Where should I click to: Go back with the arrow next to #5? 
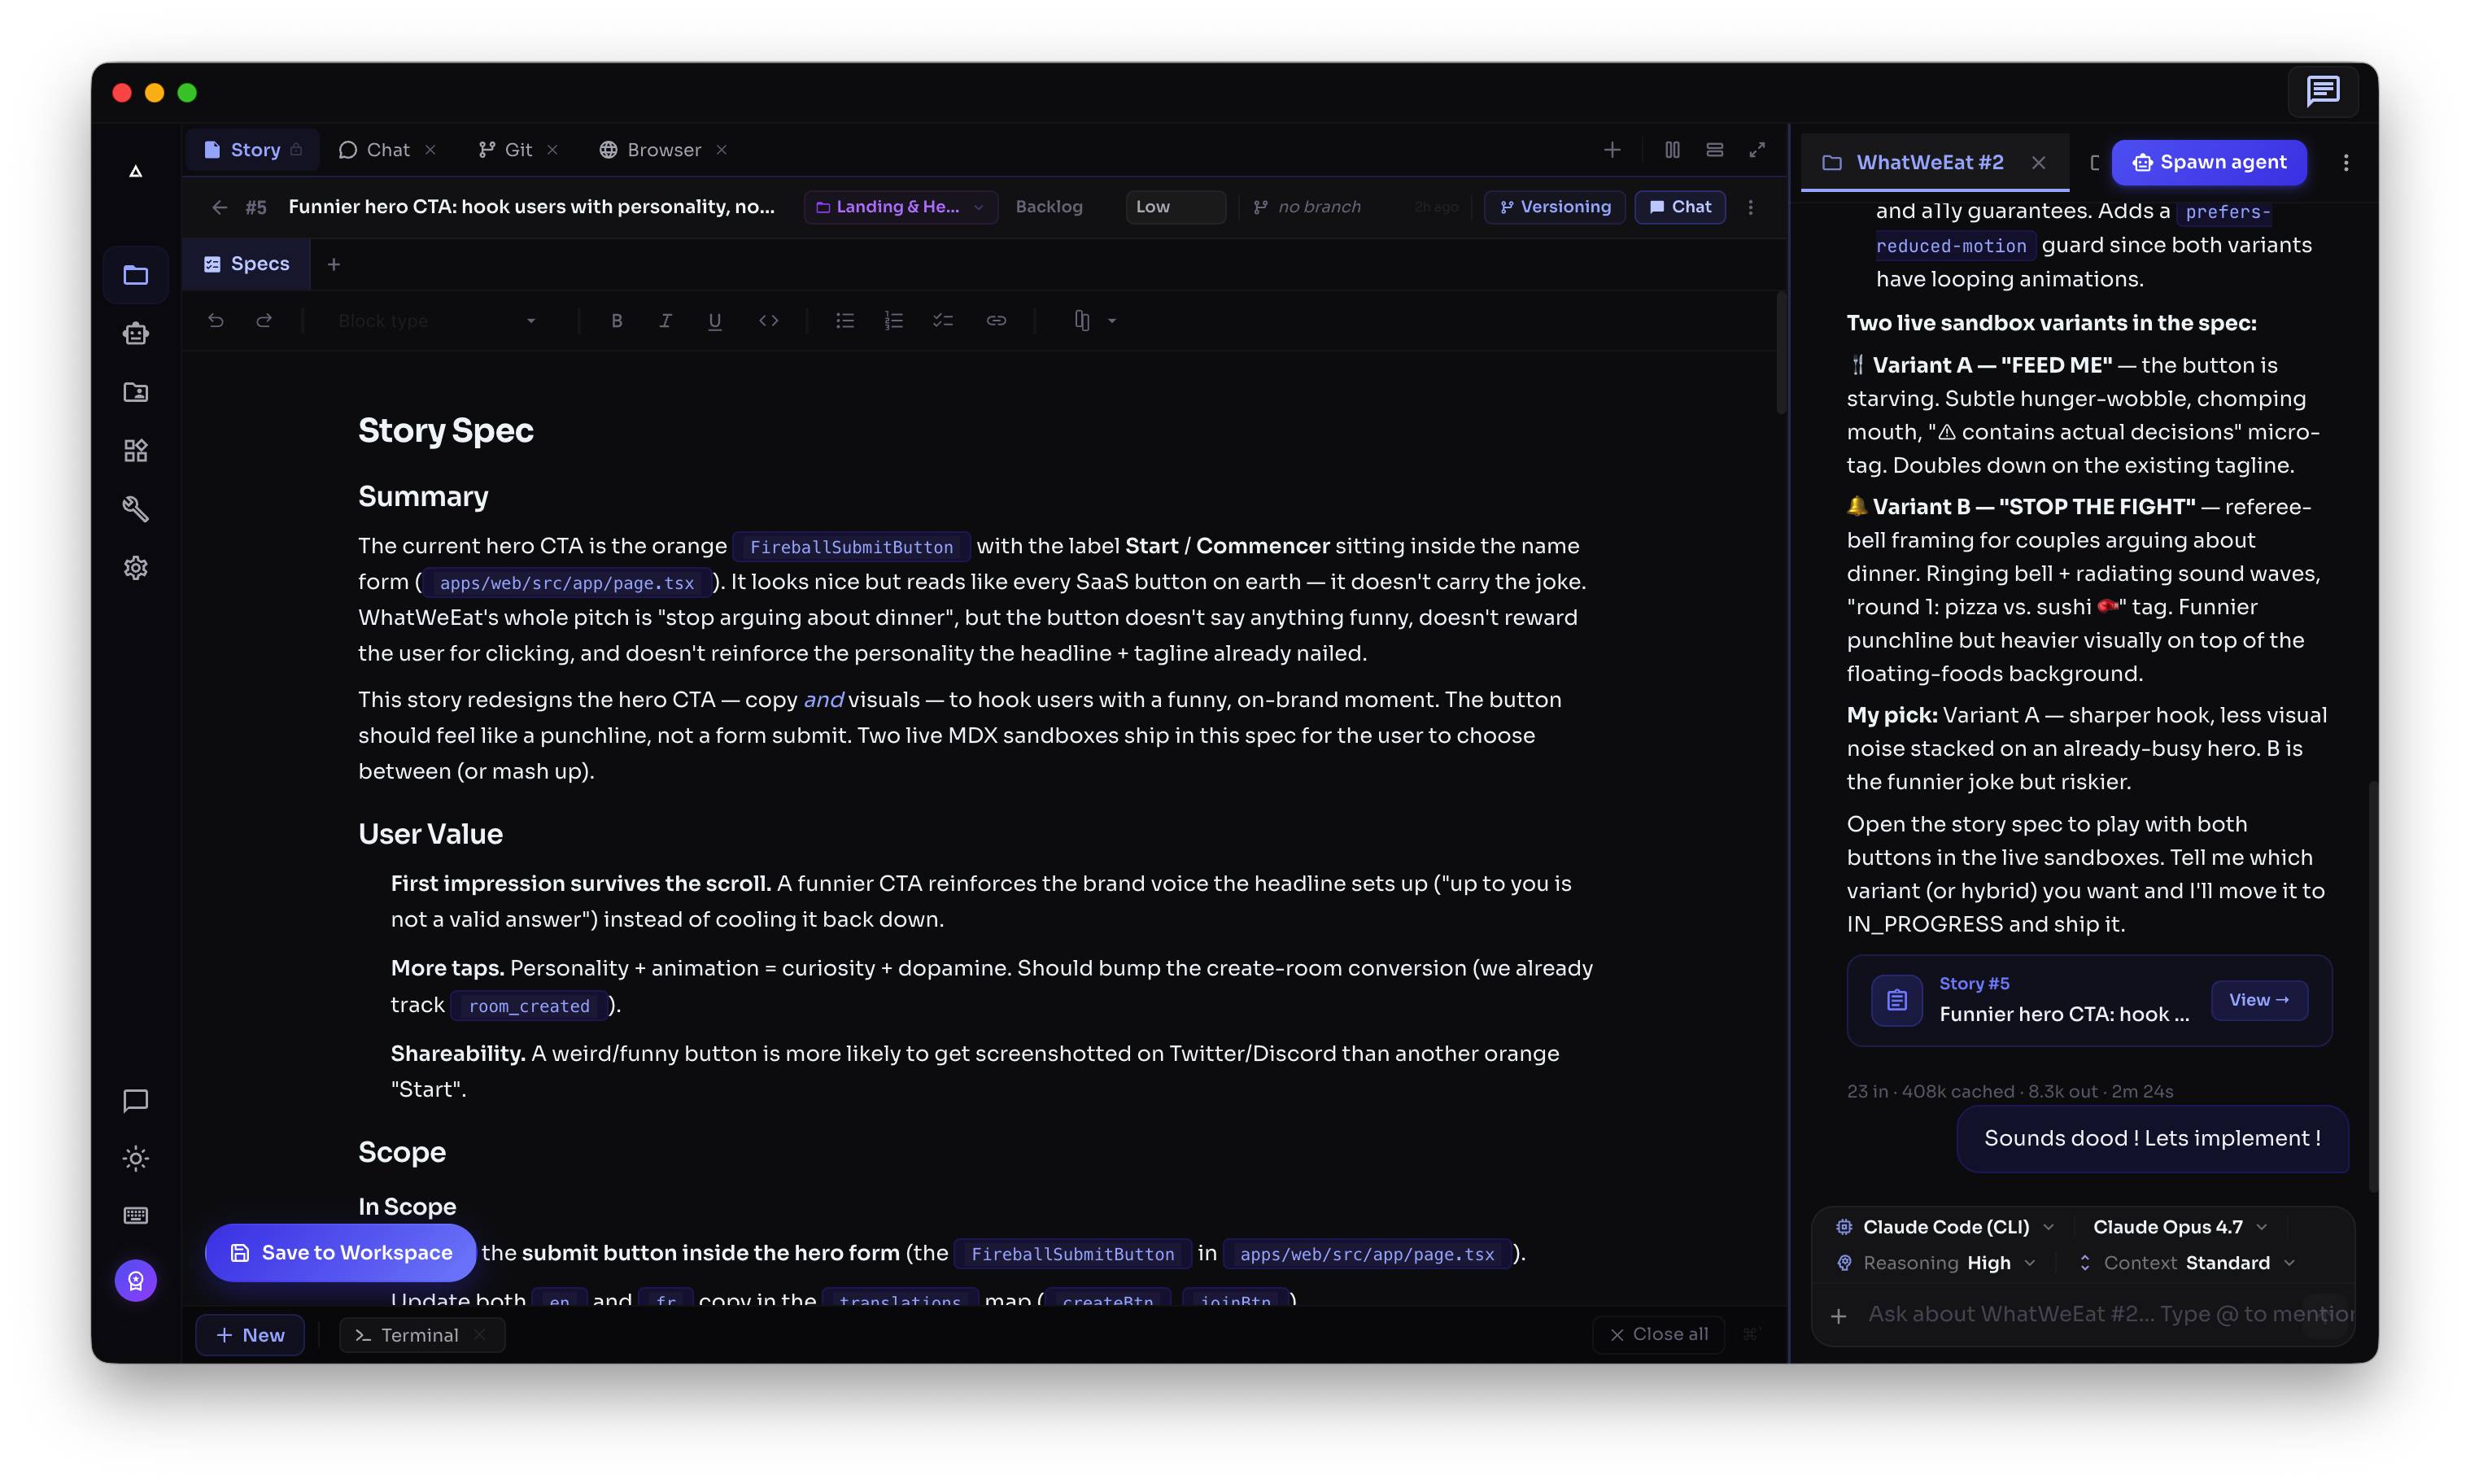pyautogui.click(x=220, y=207)
